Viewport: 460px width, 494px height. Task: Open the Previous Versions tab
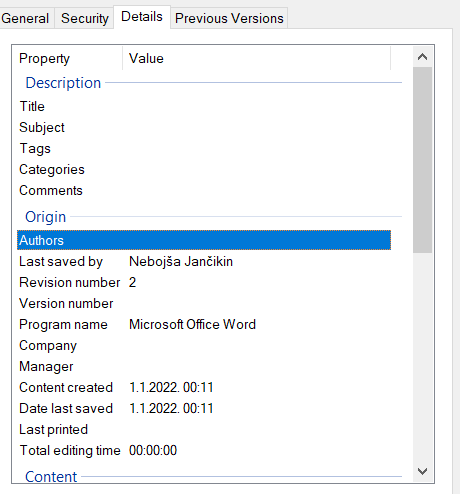tap(229, 18)
